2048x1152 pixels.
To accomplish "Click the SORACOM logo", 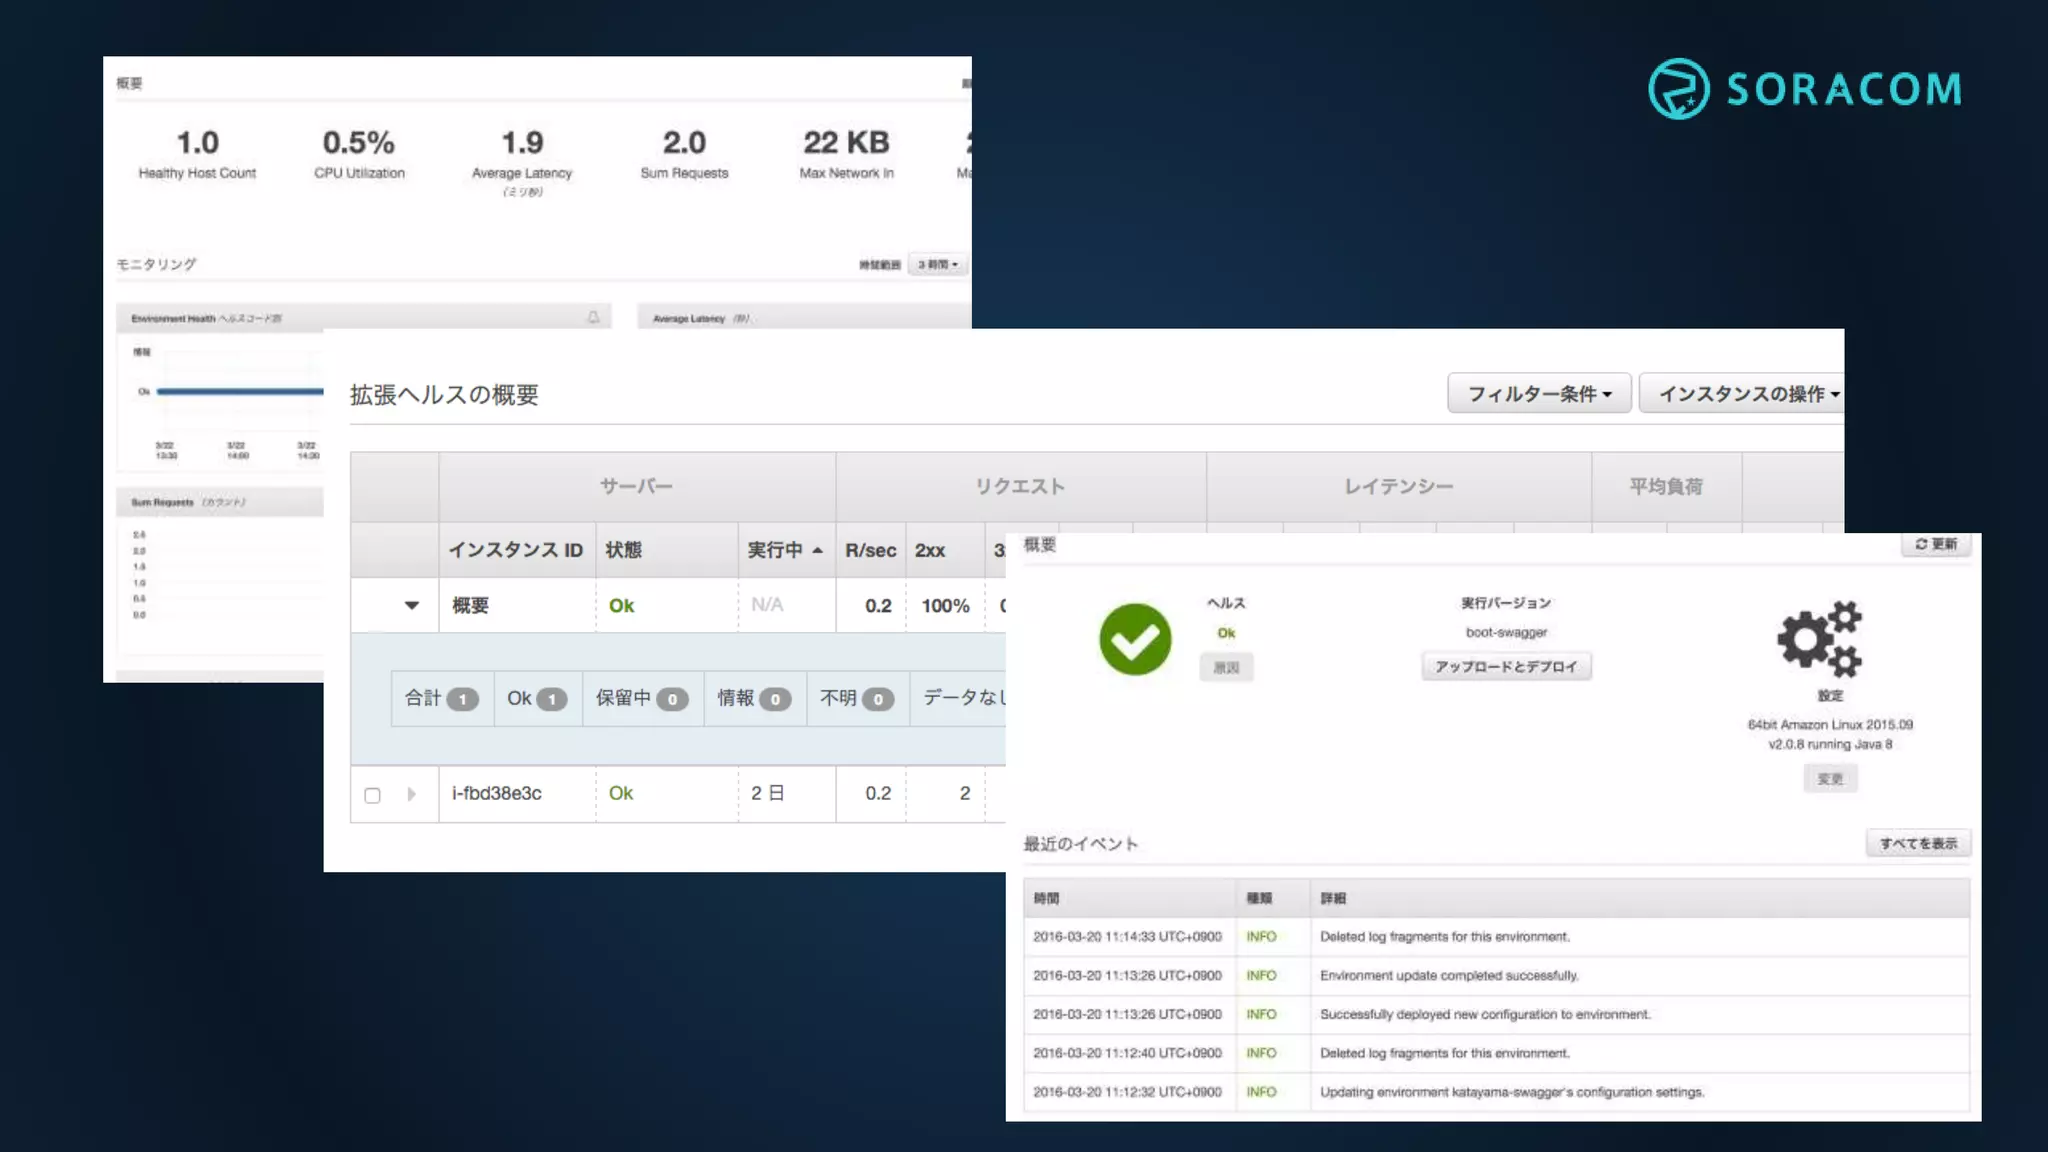I will tap(1804, 89).
